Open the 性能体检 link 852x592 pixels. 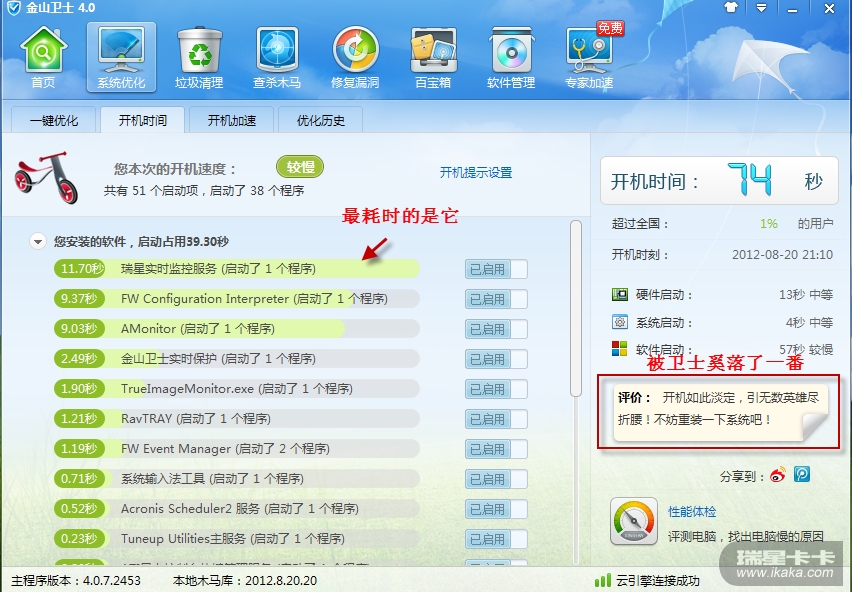(x=692, y=512)
